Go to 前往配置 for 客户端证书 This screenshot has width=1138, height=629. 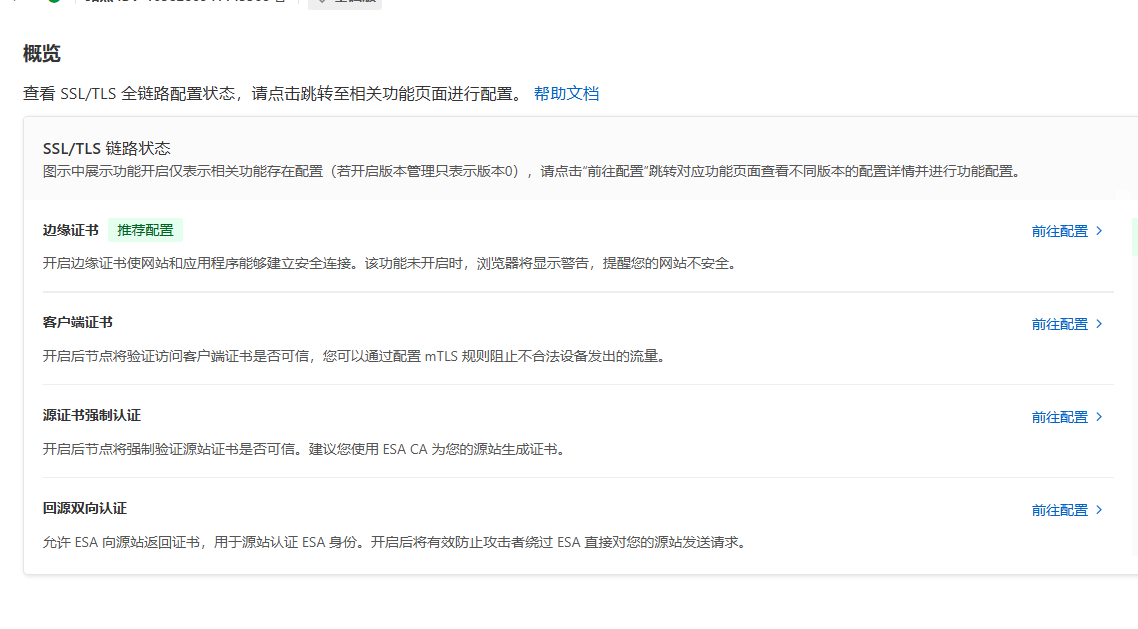[1067, 324]
